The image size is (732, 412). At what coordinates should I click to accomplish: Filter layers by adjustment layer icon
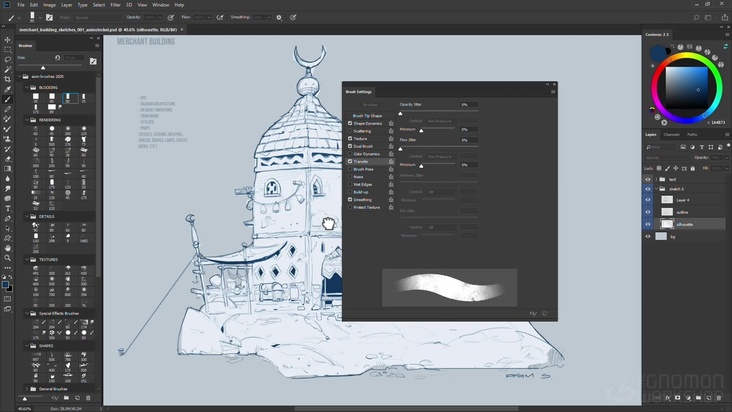point(692,147)
